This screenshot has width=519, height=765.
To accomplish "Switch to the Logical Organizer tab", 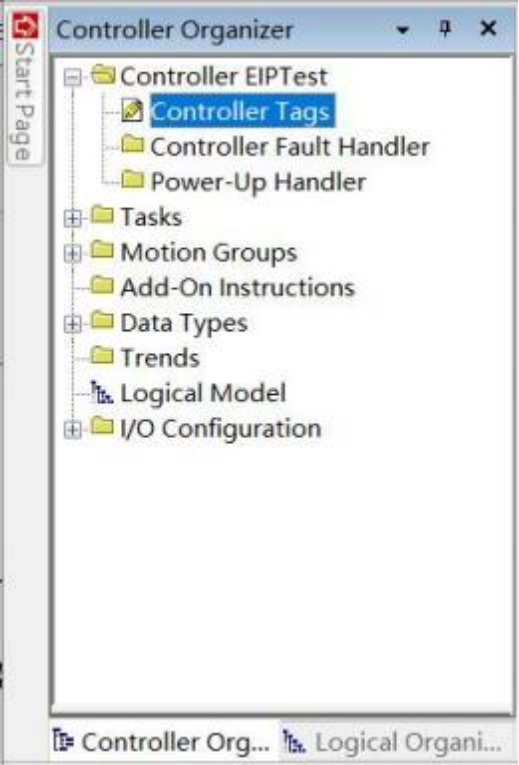I will [393, 743].
